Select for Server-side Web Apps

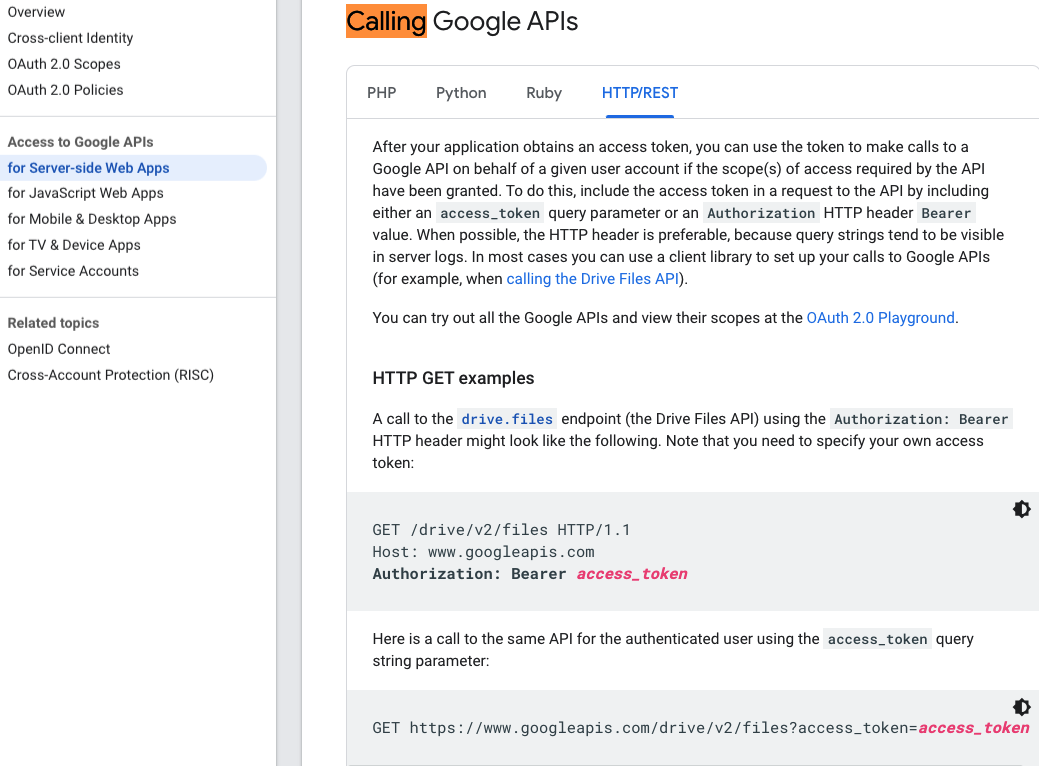(x=133, y=168)
